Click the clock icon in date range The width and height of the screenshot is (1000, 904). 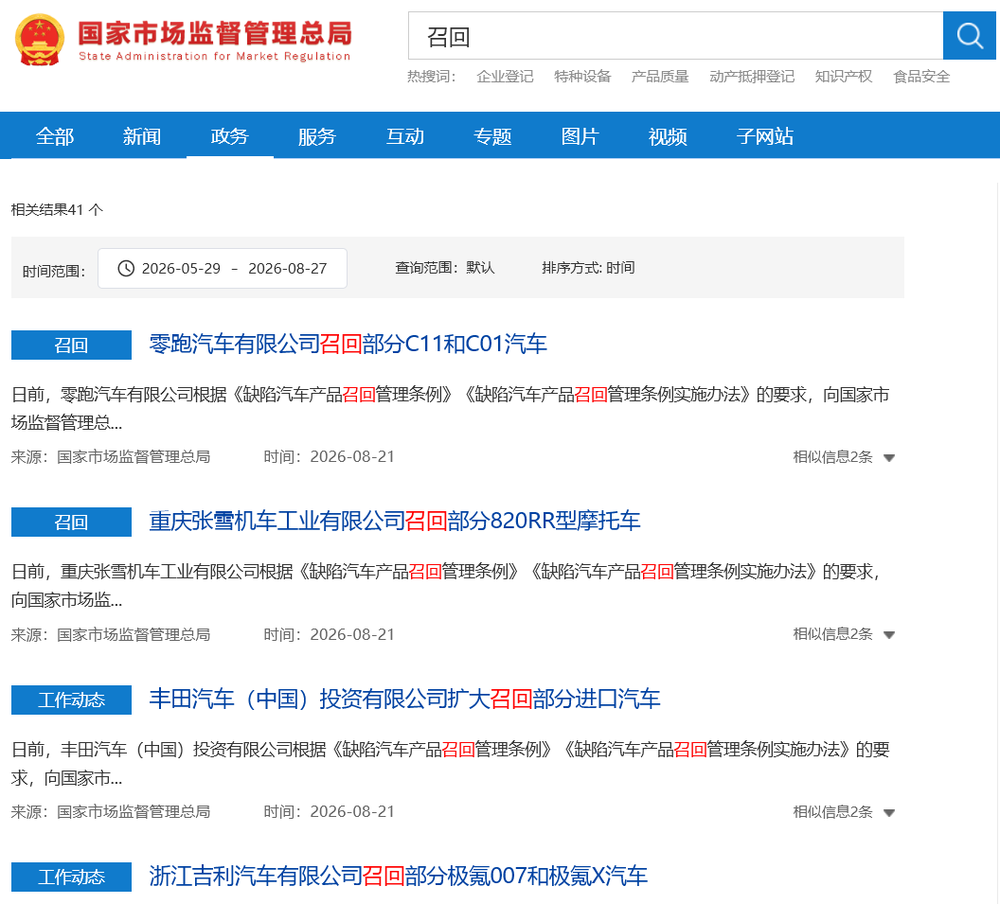(x=126, y=269)
